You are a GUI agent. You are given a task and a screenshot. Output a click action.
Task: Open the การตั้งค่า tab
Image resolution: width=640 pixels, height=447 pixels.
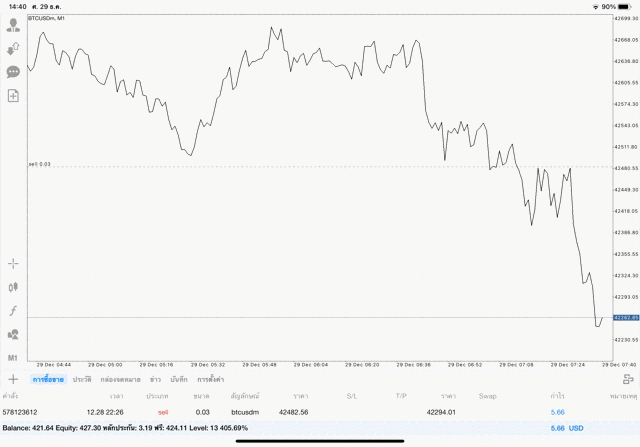pos(210,380)
